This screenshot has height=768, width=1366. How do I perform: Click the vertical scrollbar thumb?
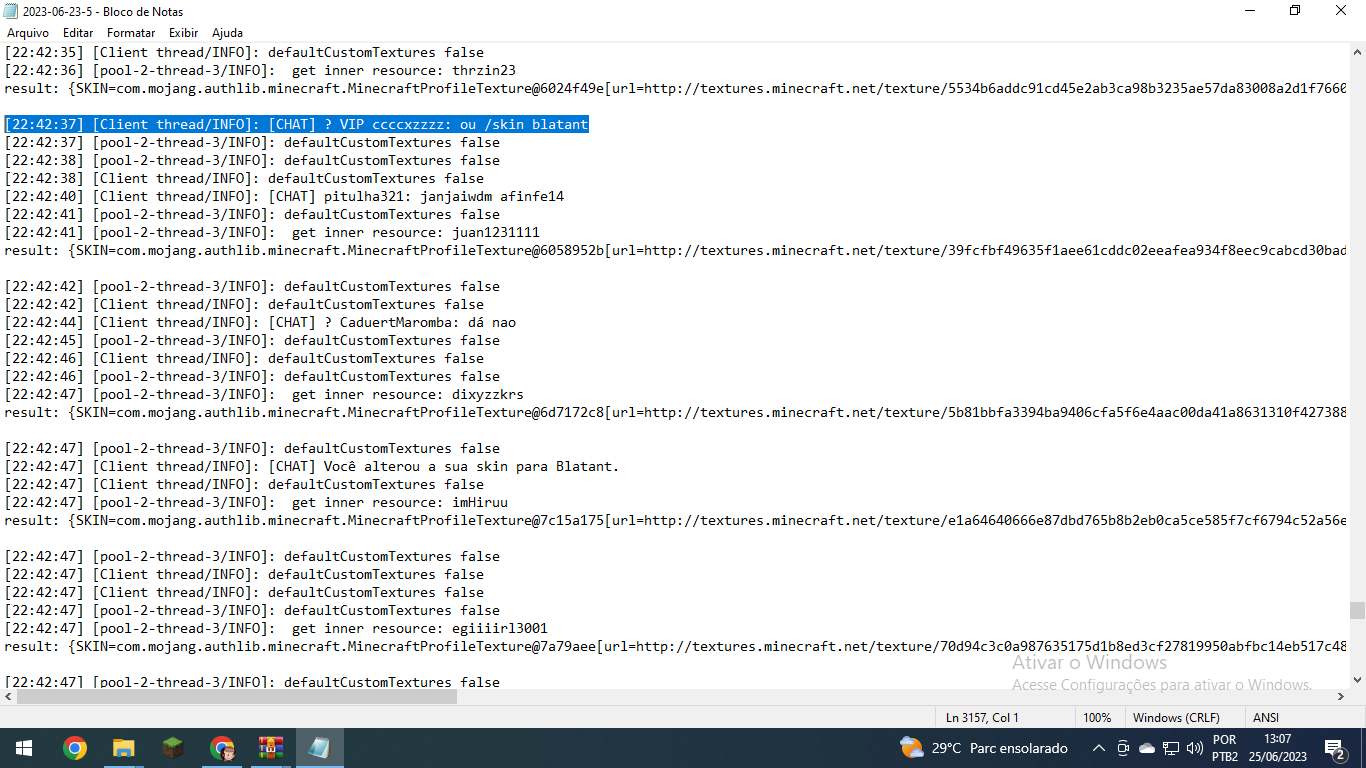1357,610
